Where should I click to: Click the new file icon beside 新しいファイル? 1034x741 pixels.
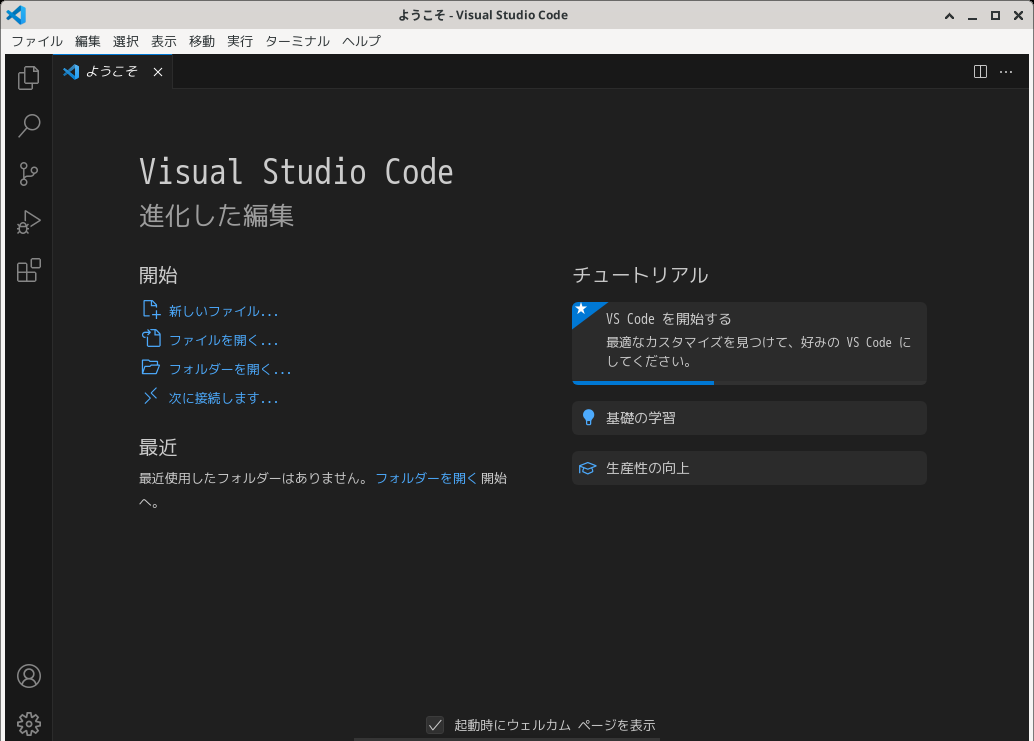(x=151, y=309)
